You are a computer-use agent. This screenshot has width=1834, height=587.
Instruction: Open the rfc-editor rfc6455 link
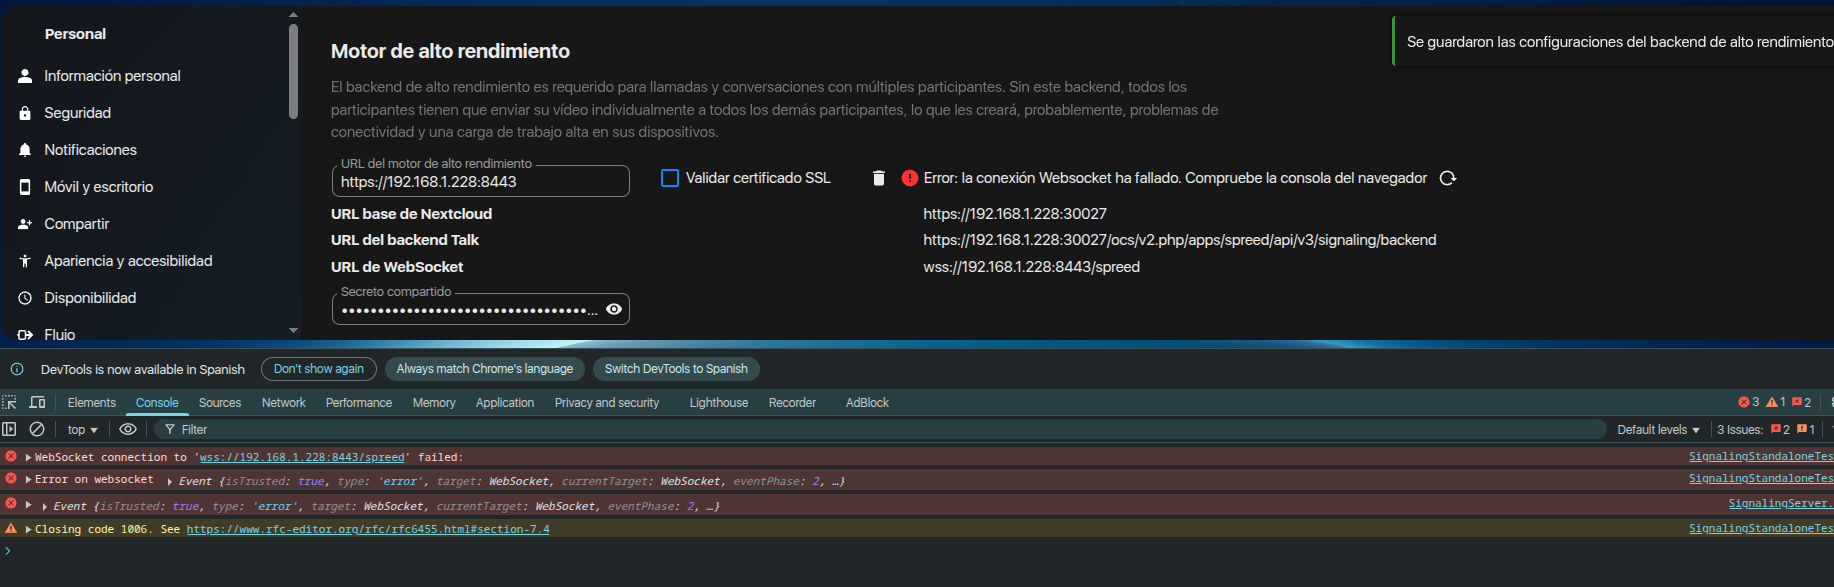point(368,530)
